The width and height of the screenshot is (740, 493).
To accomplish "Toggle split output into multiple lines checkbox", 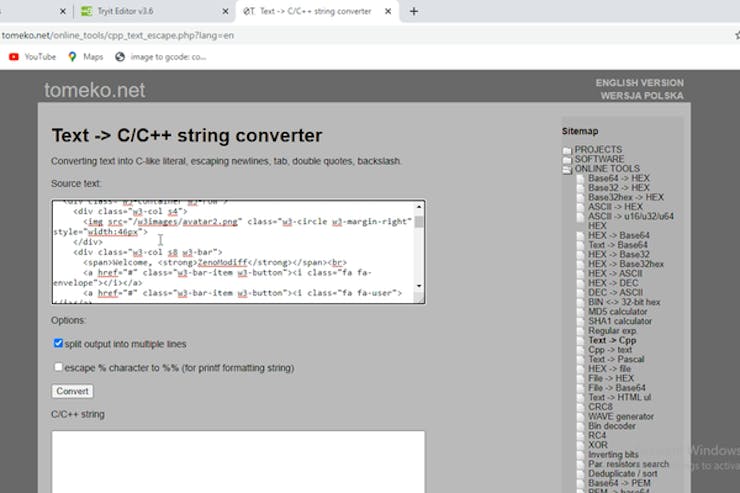I will 58,343.
